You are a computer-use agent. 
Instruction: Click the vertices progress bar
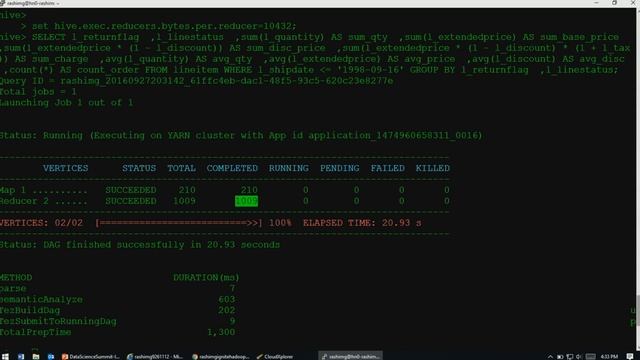pos(179,223)
